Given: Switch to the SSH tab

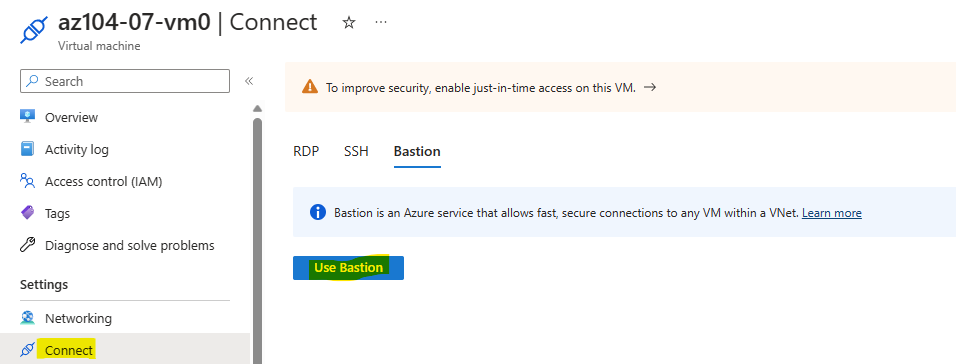Looking at the screenshot, I should (356, 151).
